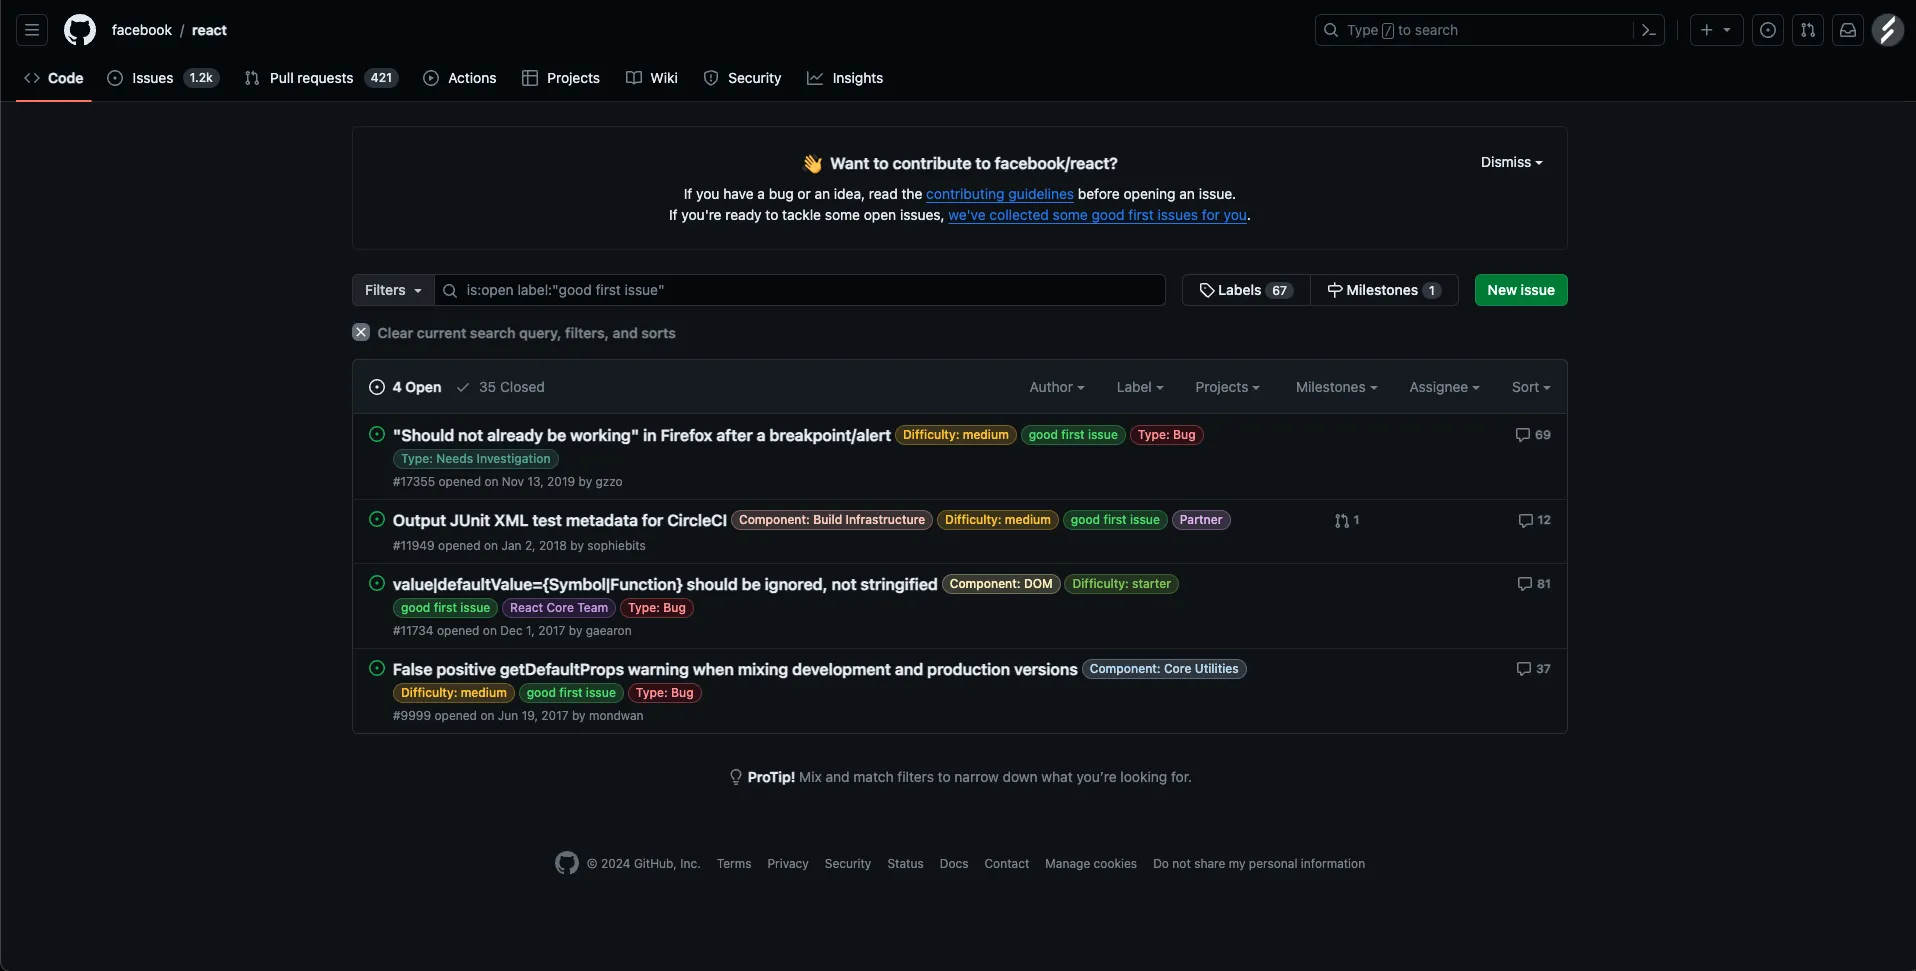Open issue "Should not already be working" in Firefox
1916x971 pixels.
[641, 435]
